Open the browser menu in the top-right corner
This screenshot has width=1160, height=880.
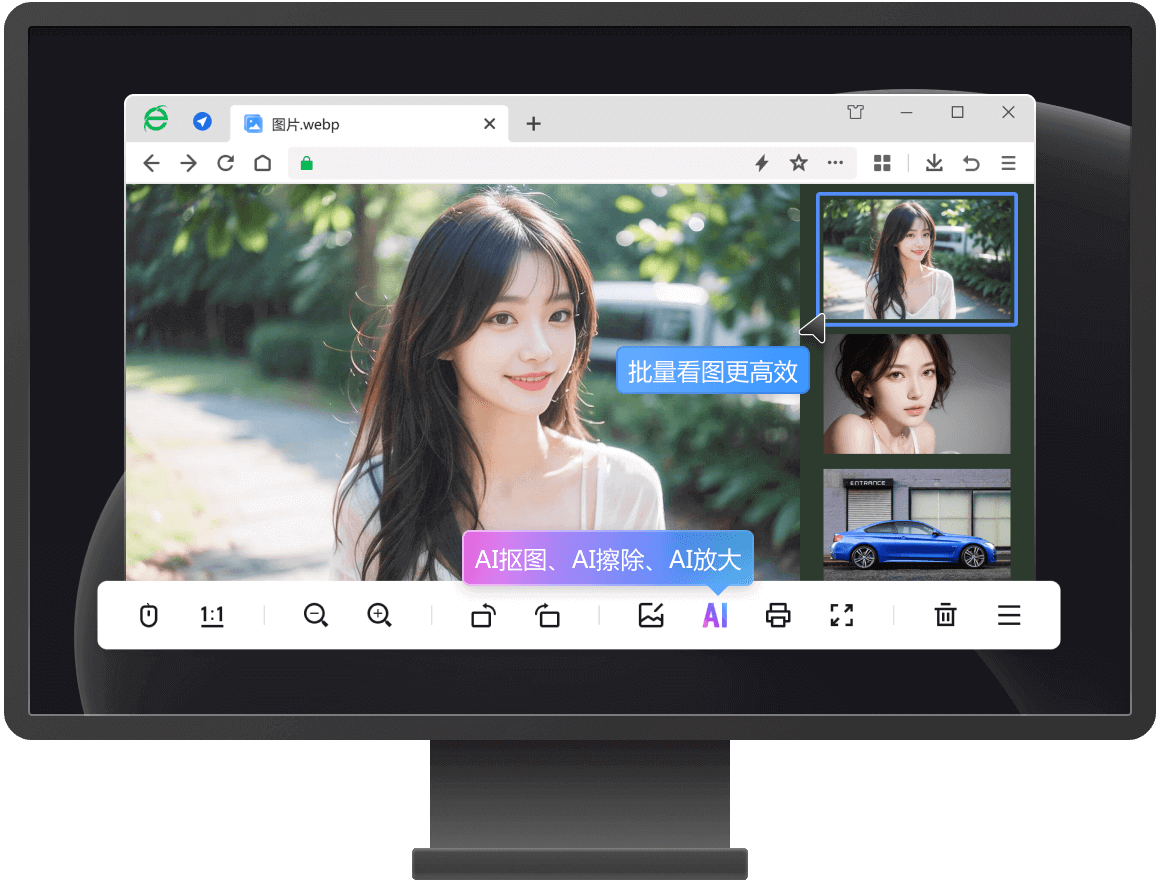click(x=1009, y=162)
